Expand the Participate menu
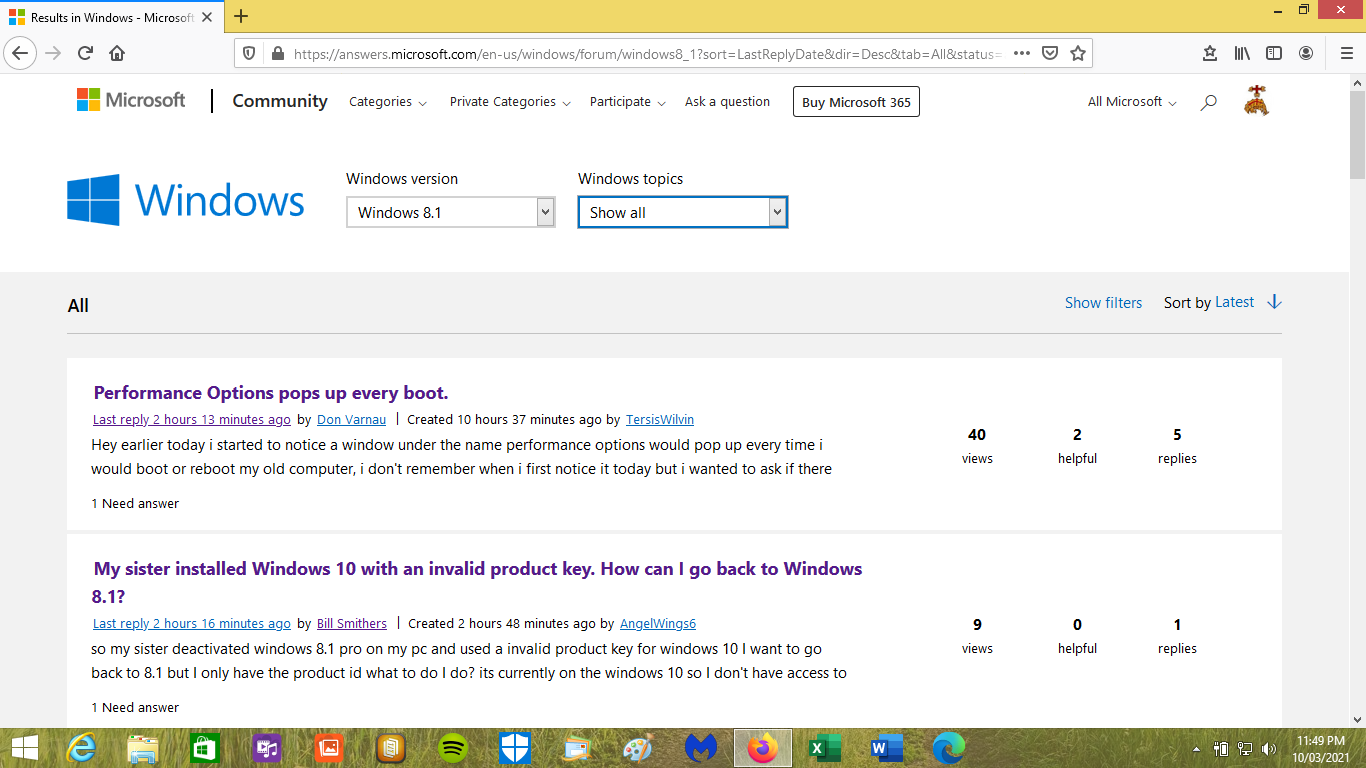Viewport: 1366px width, 768px height. click(627, 102)
